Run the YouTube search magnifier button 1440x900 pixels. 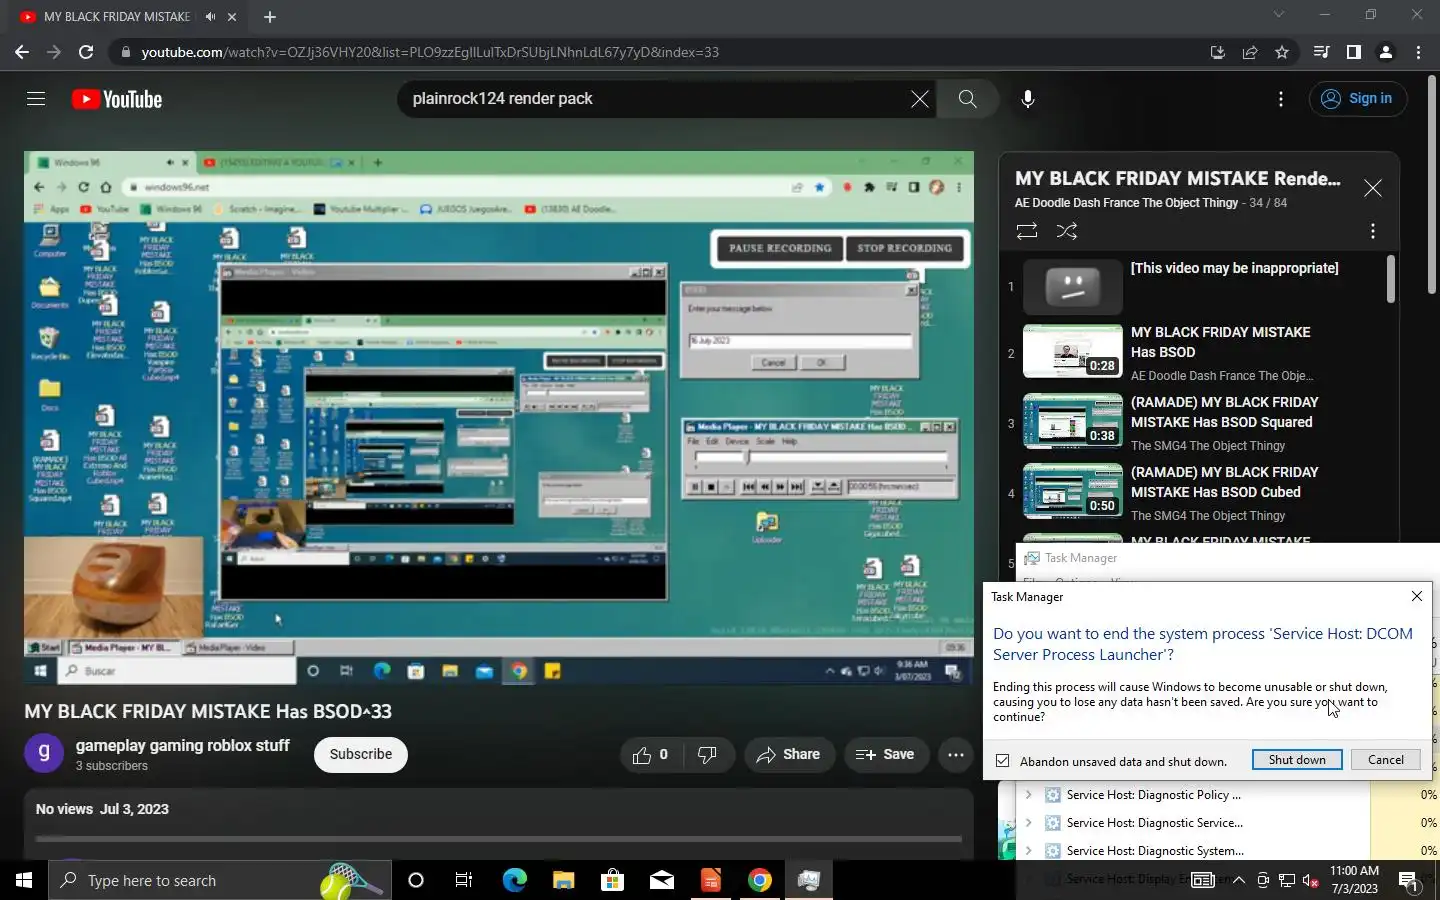967,99
